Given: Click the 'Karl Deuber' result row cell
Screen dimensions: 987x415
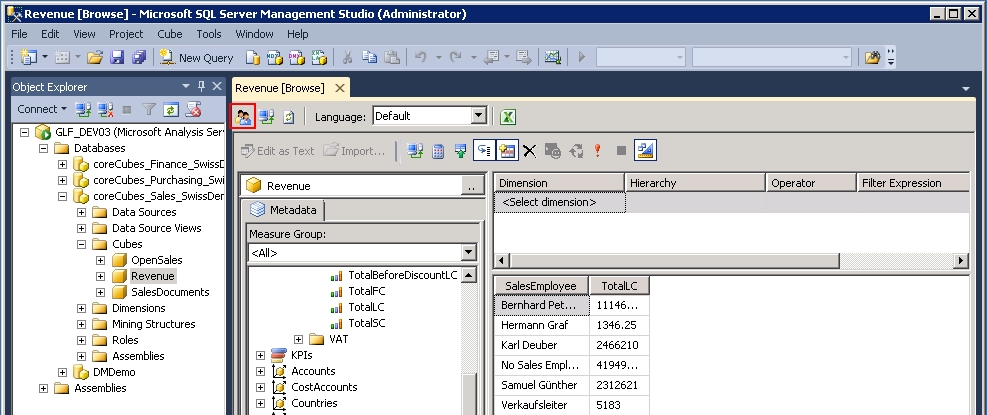Looking at the screenshot, I should pos(541,345).
